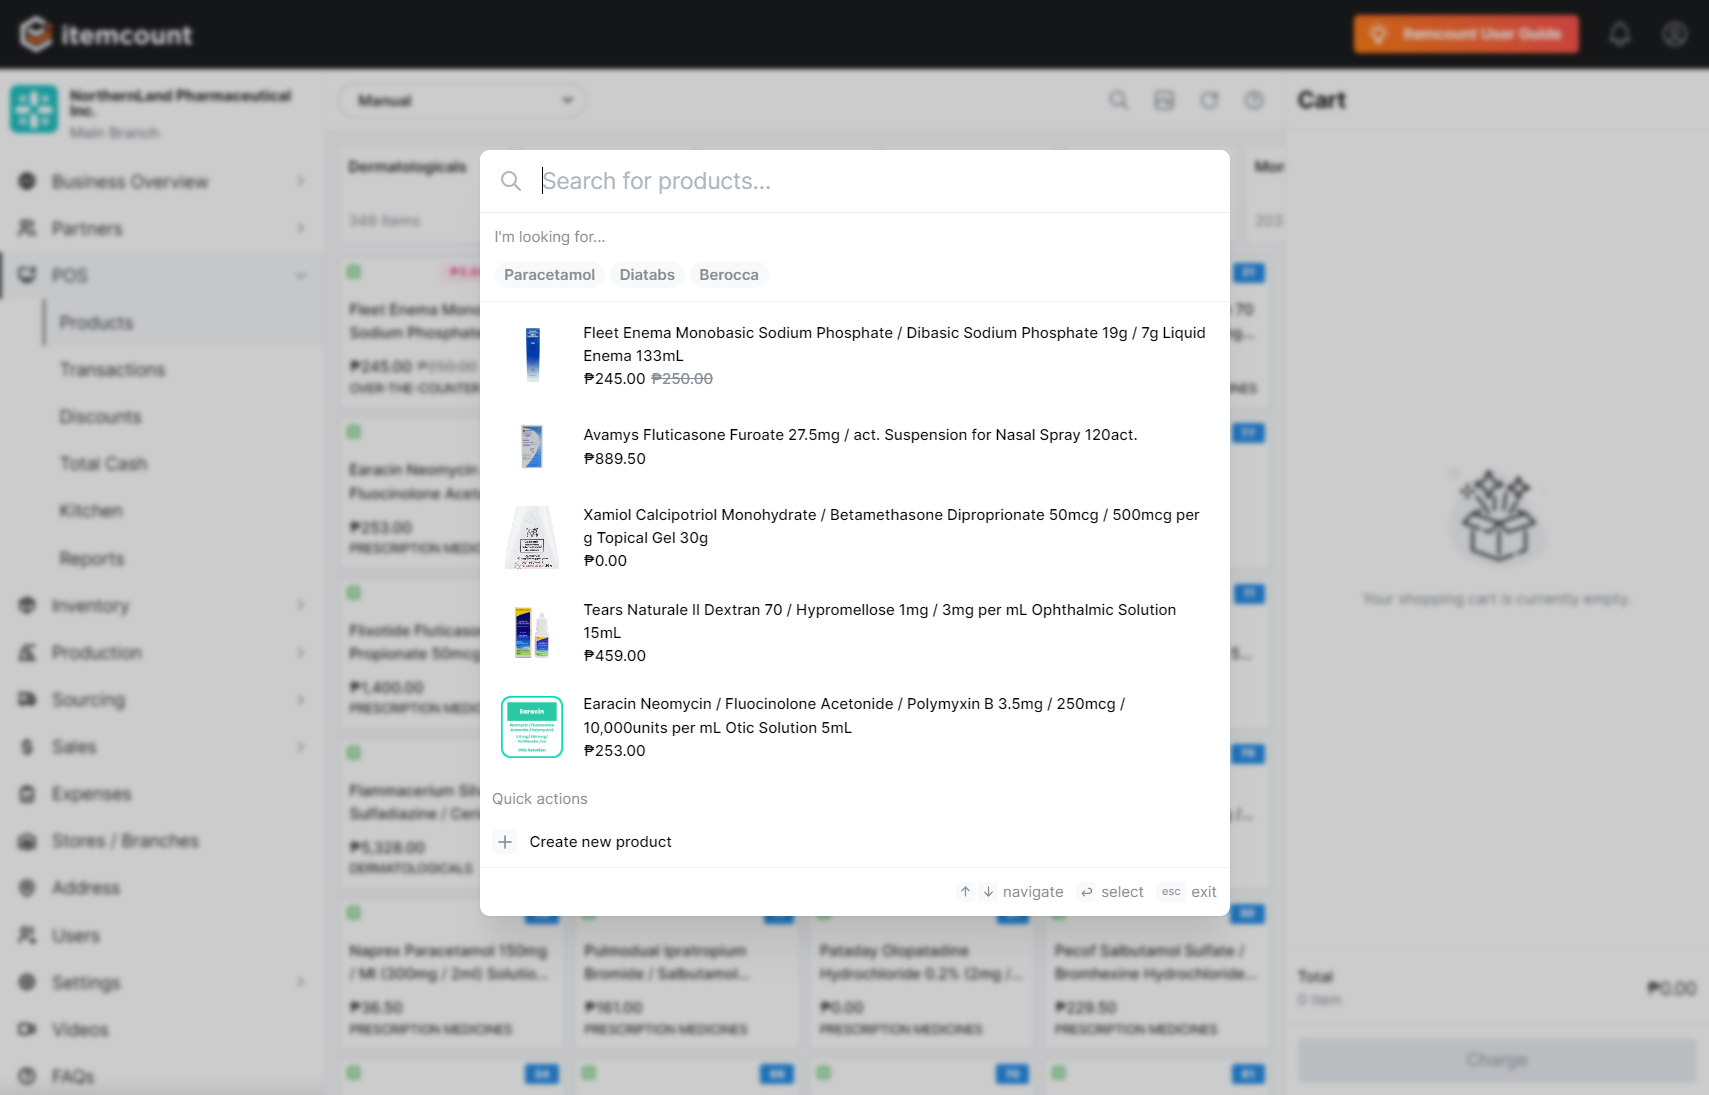Click the refresh icon in products toolbar

pos(1209,100)
